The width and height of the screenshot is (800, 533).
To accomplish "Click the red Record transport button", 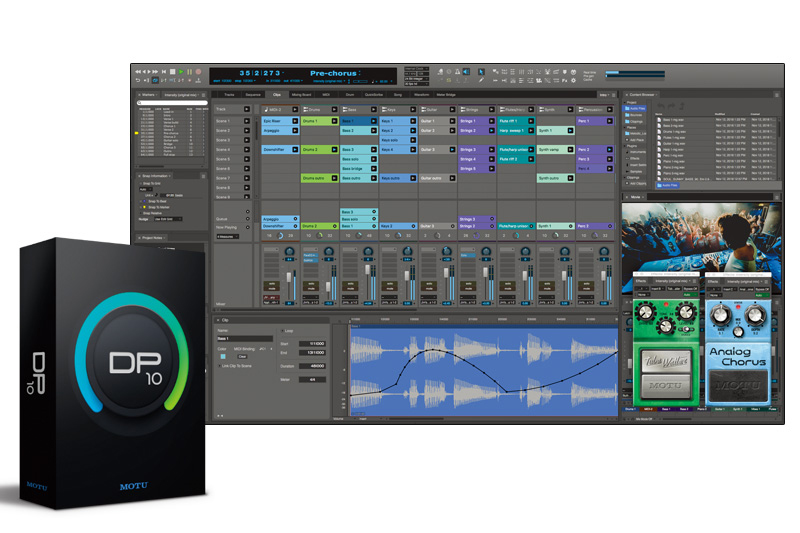I will pyautogui.click(x=198, y=72).
